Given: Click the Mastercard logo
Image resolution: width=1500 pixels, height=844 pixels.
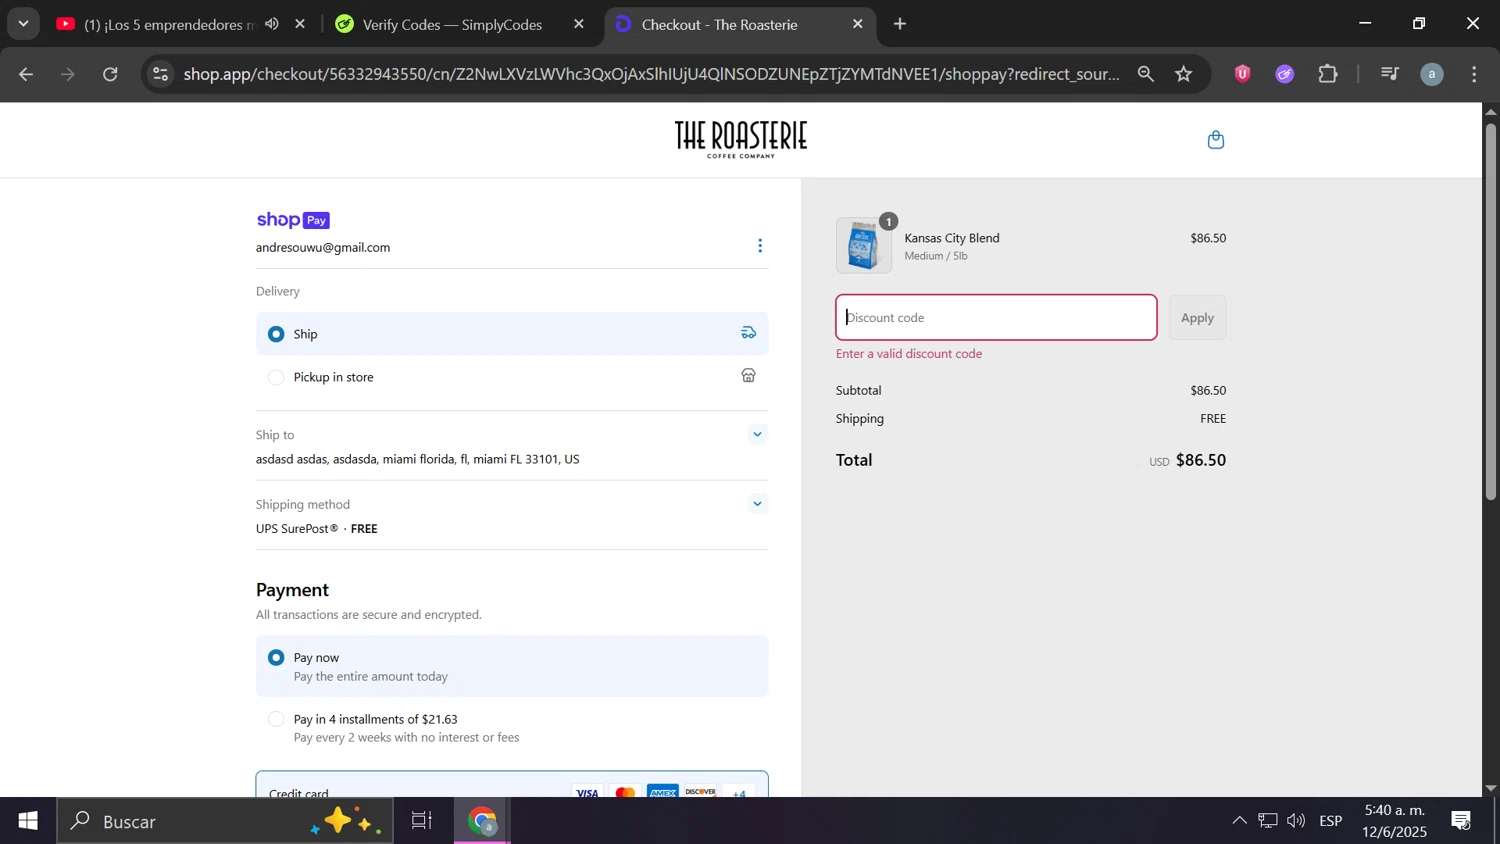Looking at the screenshot, I should pos(625,793).
